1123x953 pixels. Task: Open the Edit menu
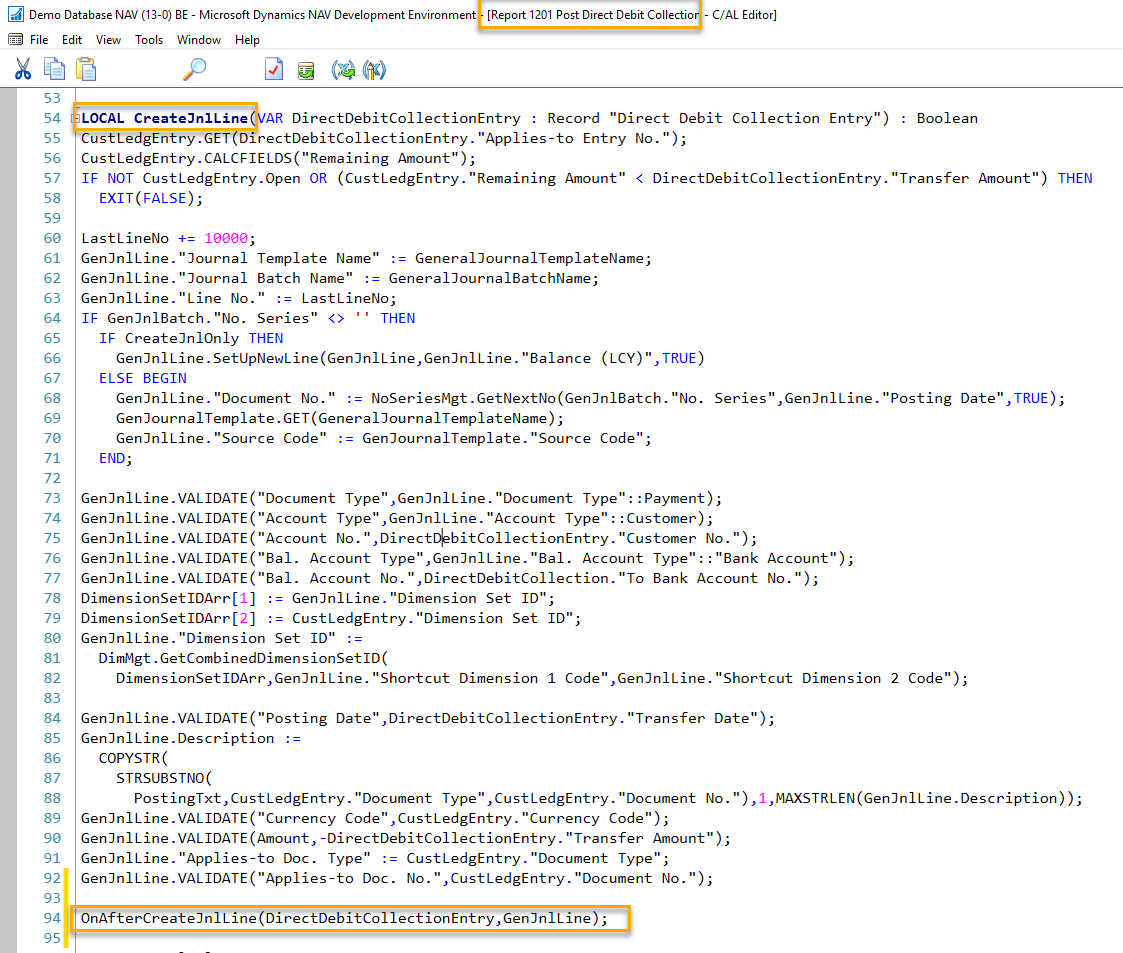pos(71,40)
